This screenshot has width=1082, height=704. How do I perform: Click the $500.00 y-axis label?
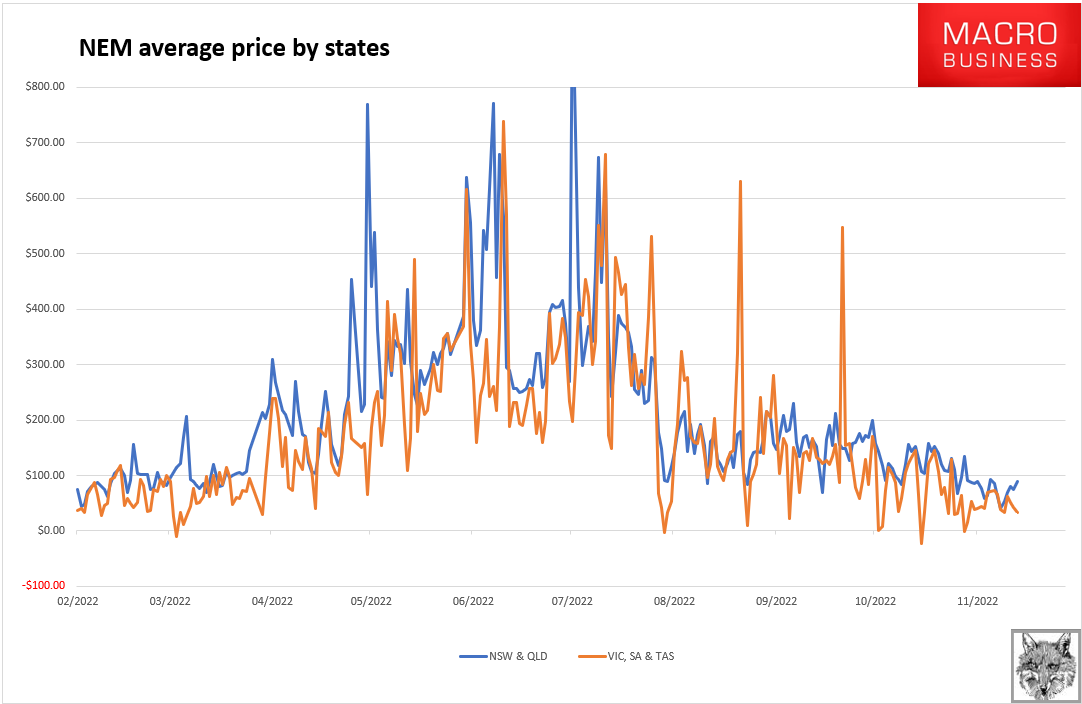45,253
